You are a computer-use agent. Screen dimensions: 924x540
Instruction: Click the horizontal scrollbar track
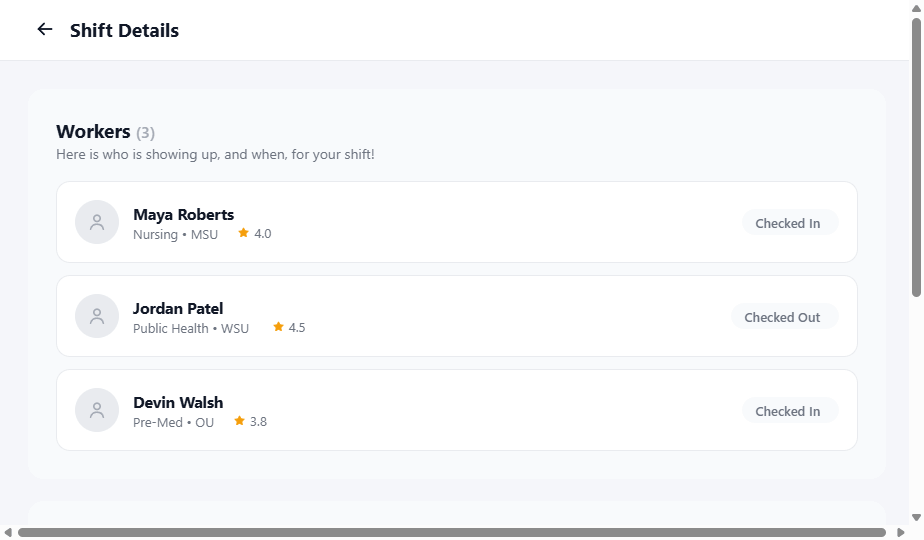(x=452, y=532)
